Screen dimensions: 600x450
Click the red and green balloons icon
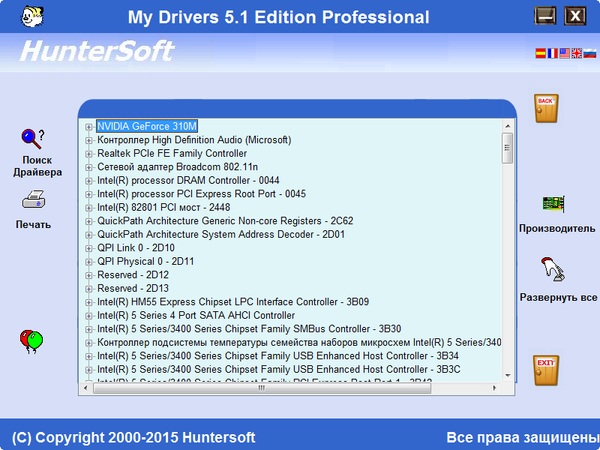(31, 342)
